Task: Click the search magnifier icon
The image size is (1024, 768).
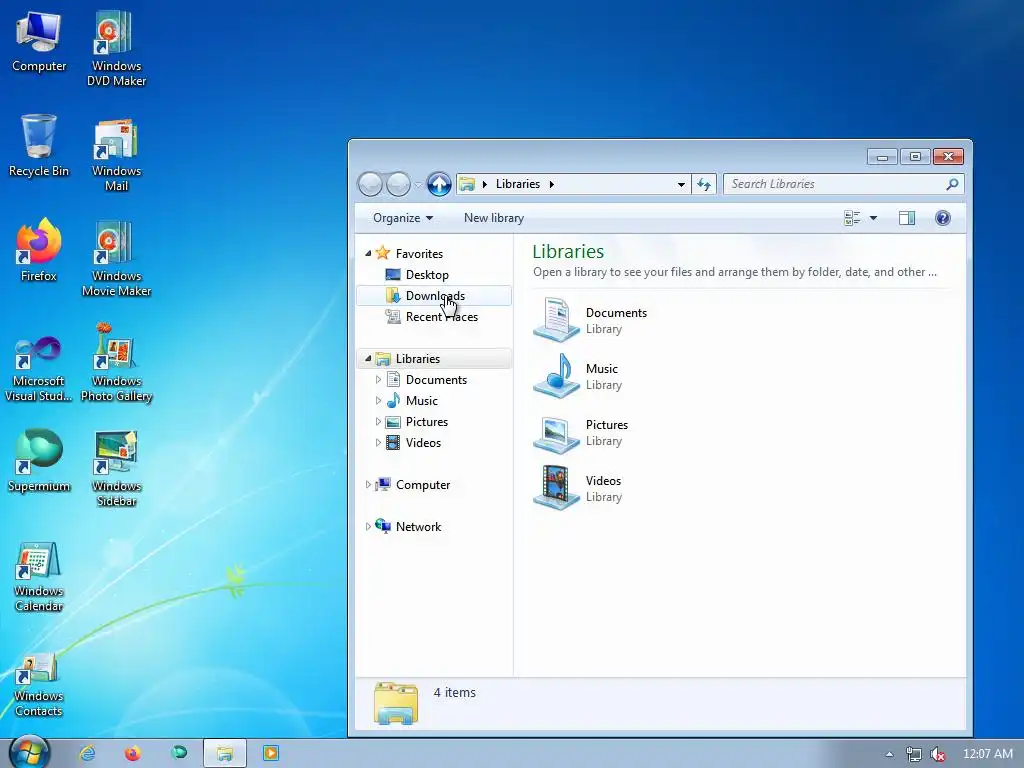Action: (x=952, y=184)
